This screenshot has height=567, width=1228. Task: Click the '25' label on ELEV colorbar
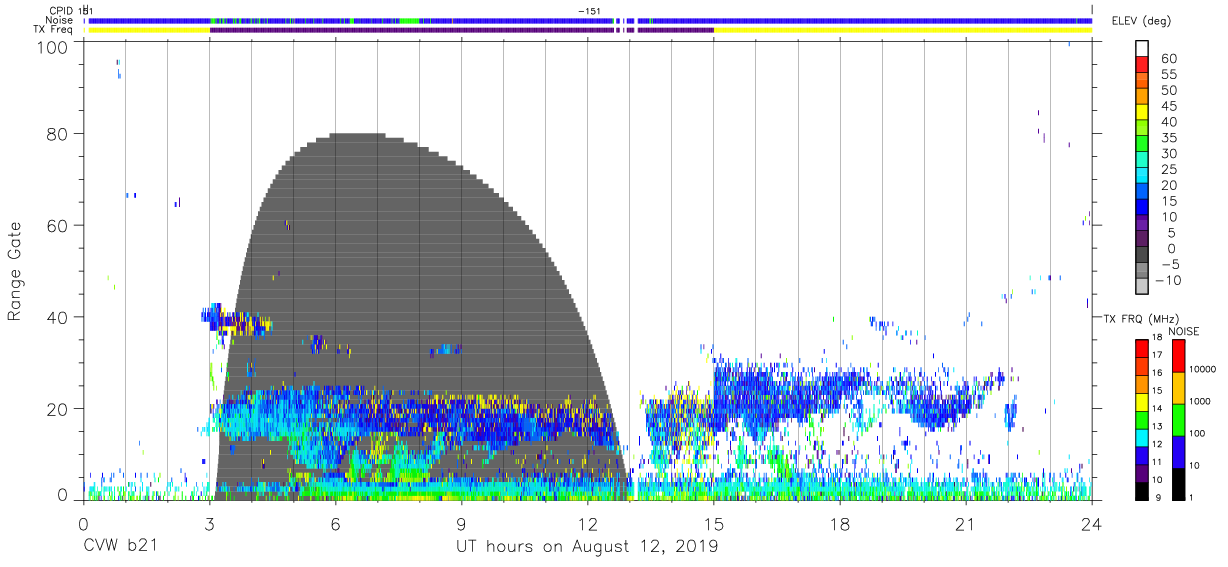1169,170
